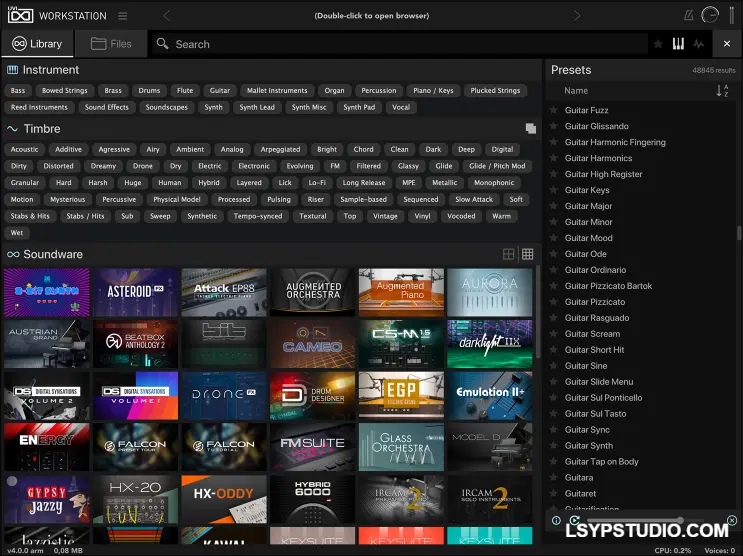Click the waveform icon beside the search bar
This screenshot has height=556, width=743.
click(698, 44)
